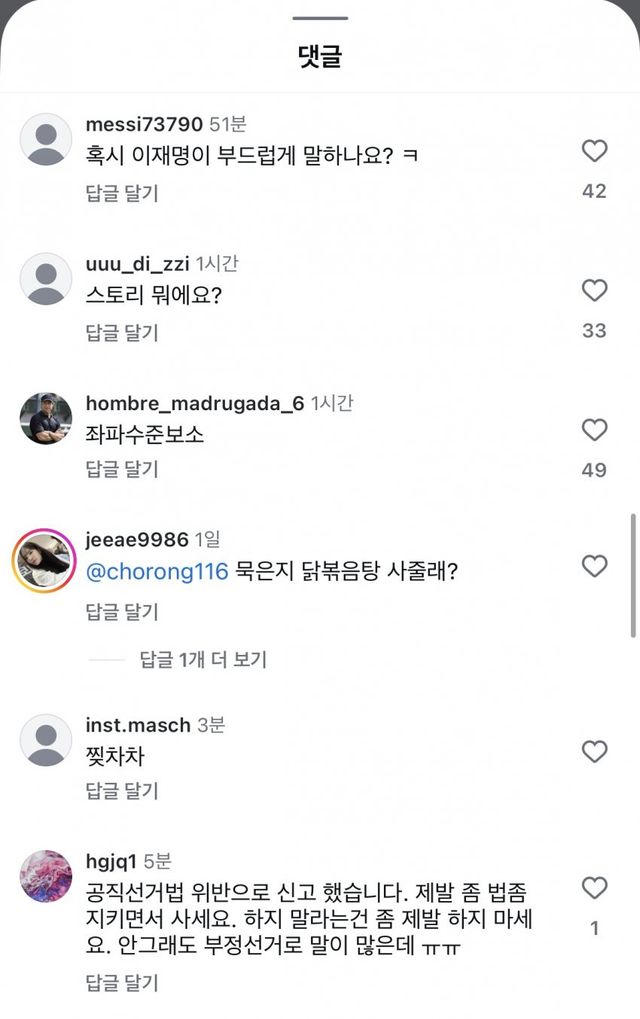Reply to the hgjq1 comment
640x1019 pixels.
click(122, 983)
